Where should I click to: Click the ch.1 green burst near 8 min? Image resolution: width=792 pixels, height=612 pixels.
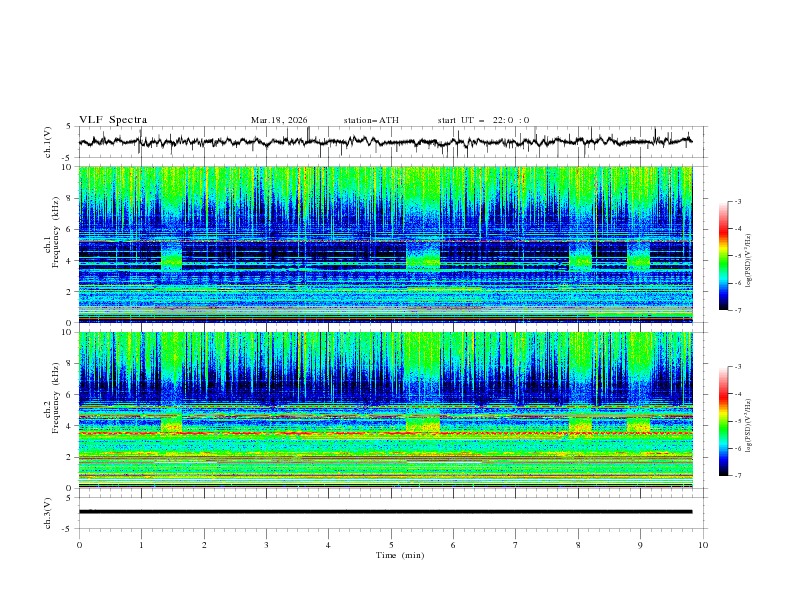click(x=580, y=256)
